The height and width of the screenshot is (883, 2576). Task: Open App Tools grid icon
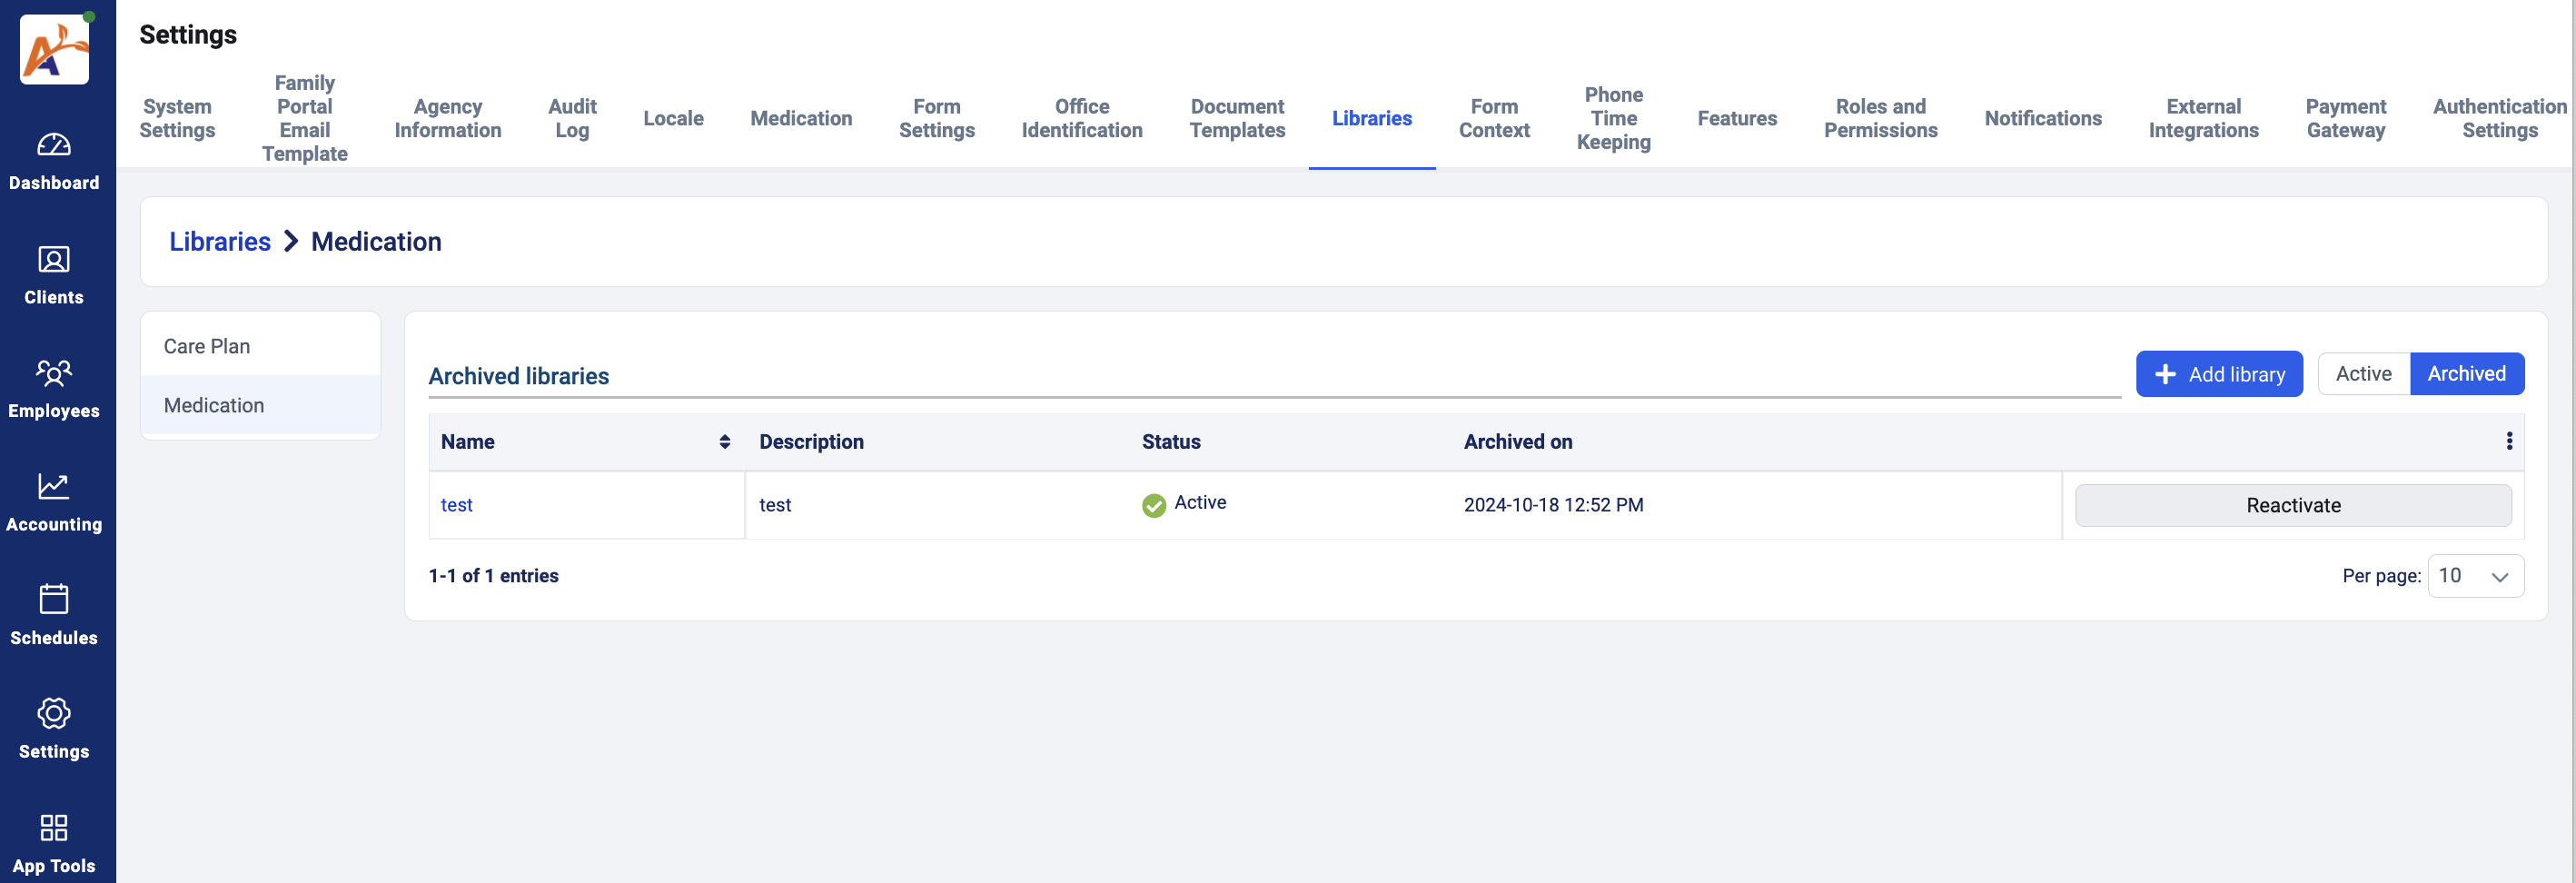(54, 828)
